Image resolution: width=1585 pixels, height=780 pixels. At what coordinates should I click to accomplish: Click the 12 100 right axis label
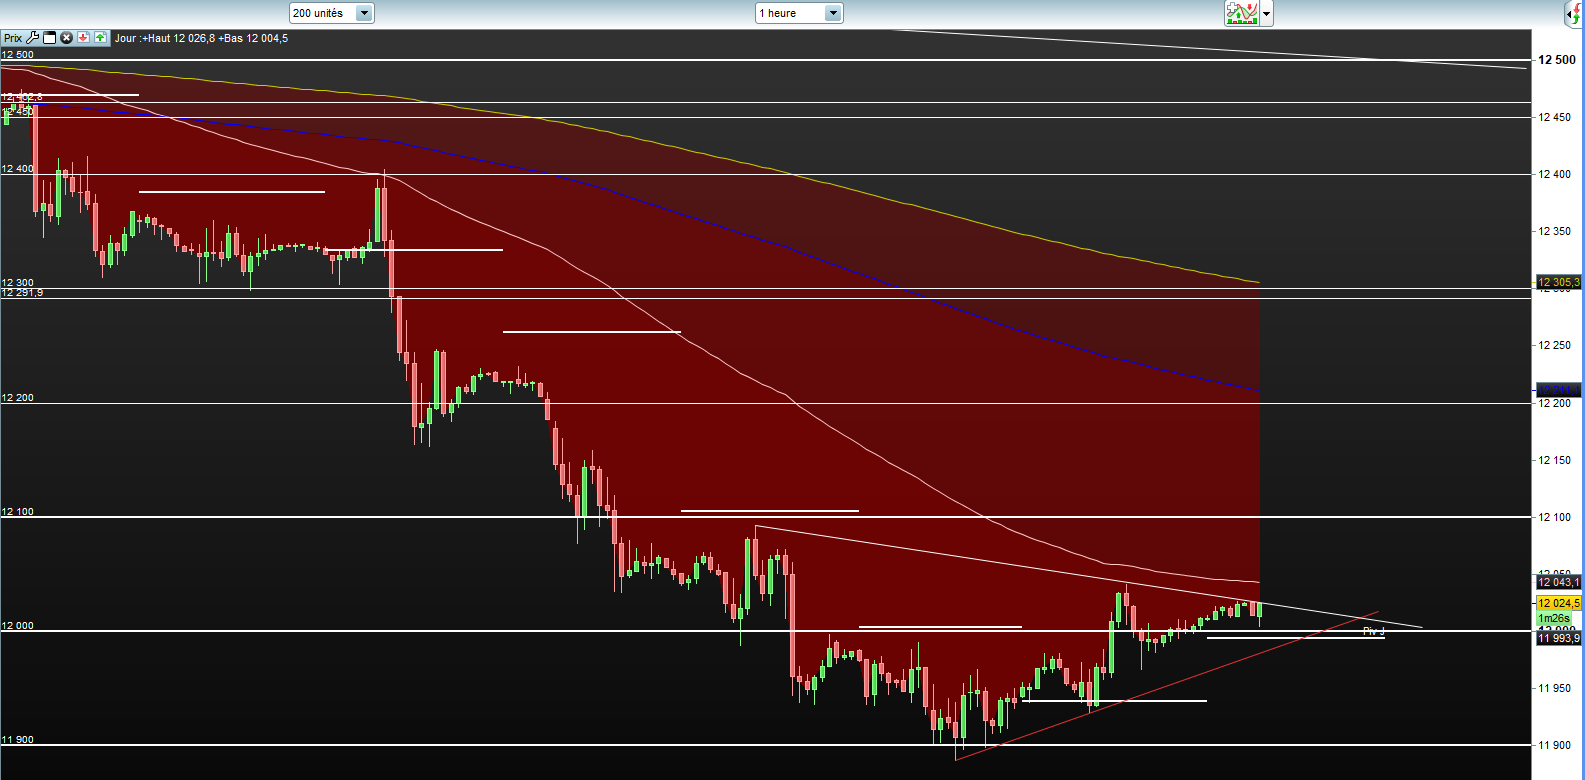[x=1554, y=517]
